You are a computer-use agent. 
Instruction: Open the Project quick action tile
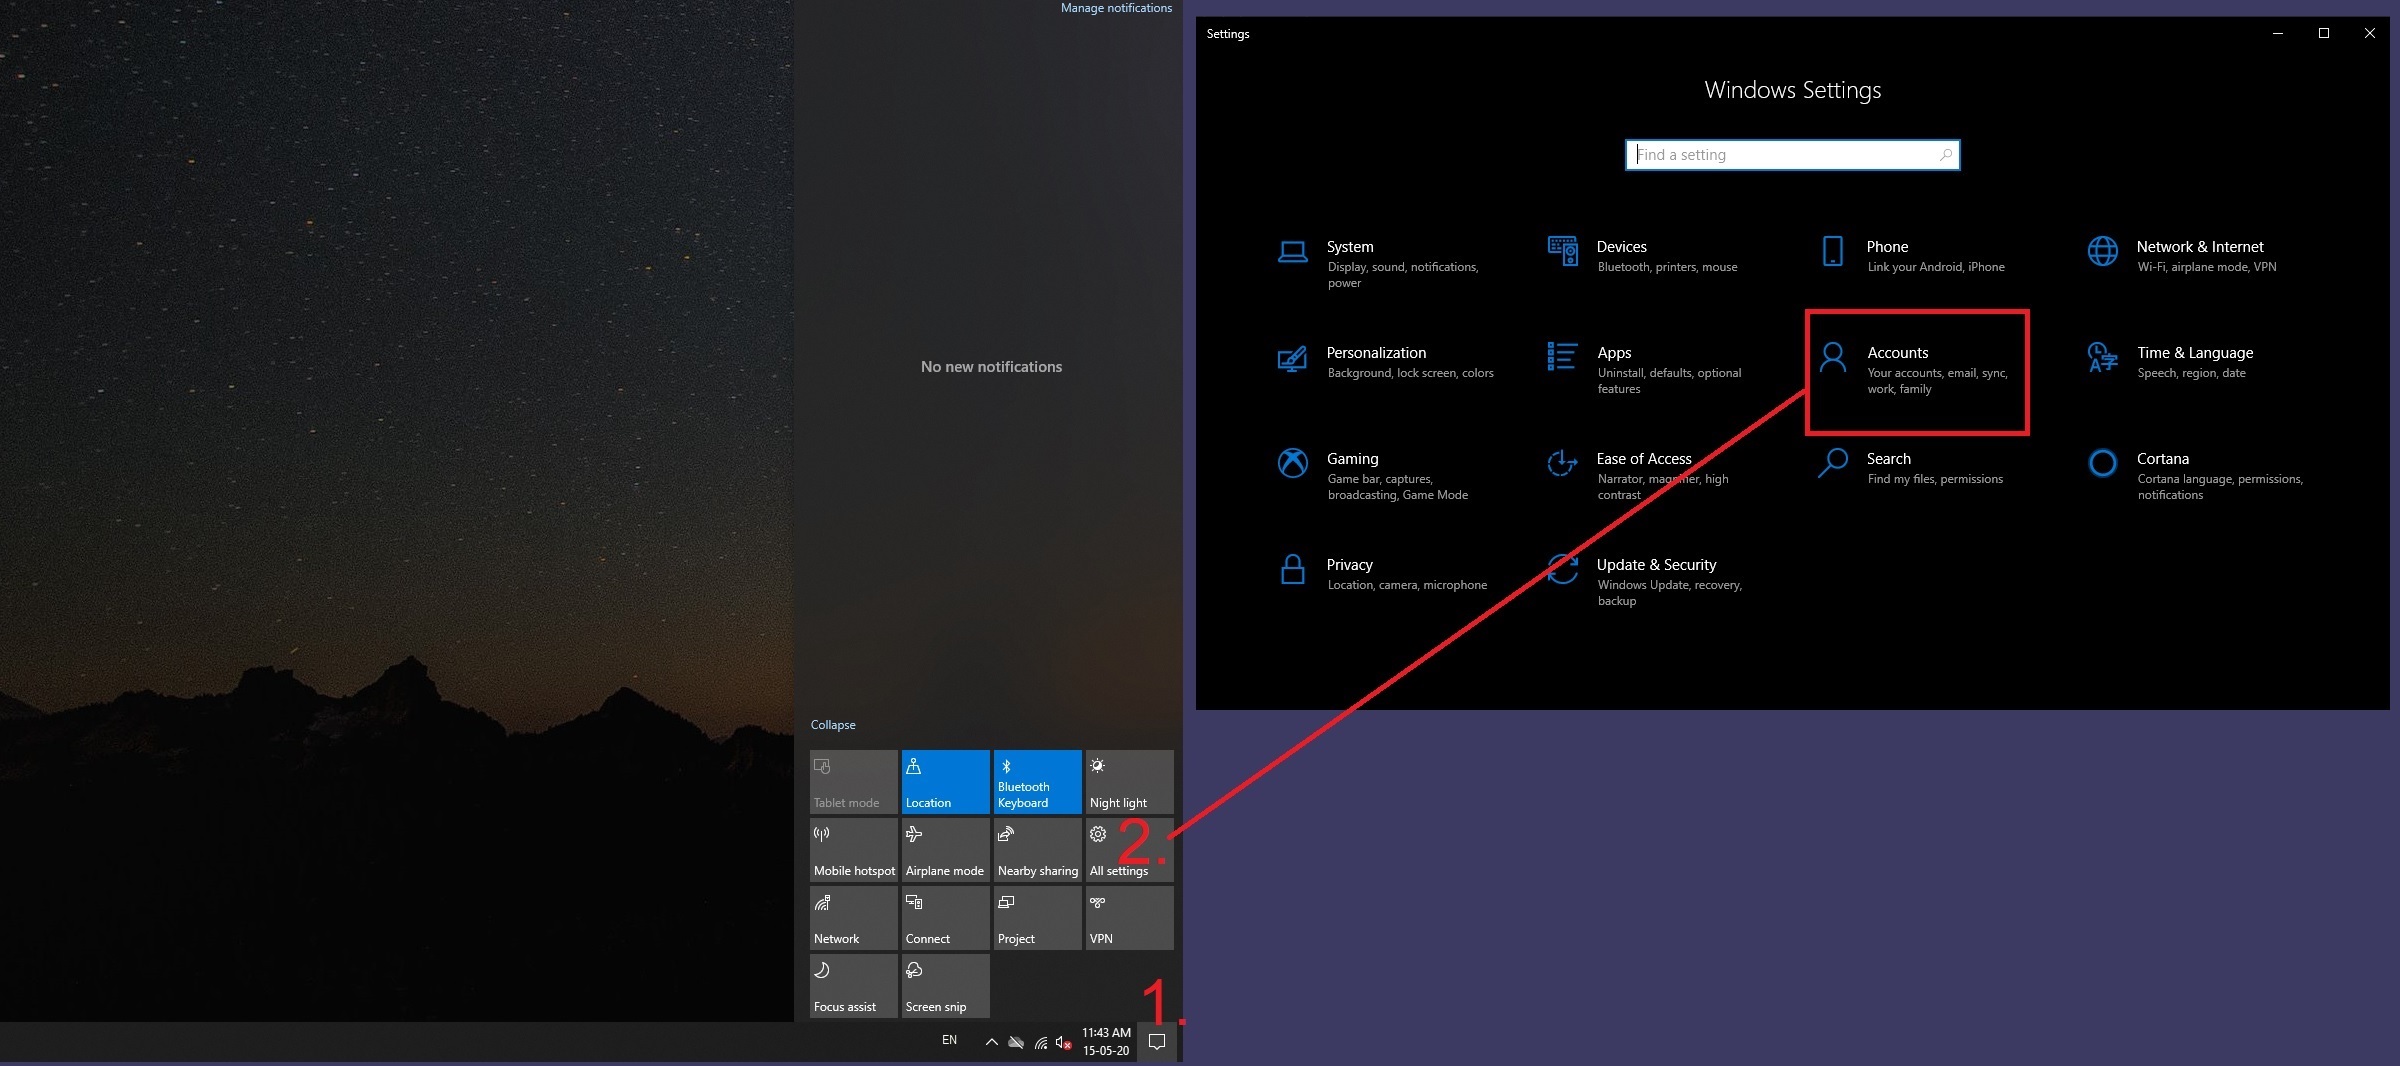coord(1037,918)
